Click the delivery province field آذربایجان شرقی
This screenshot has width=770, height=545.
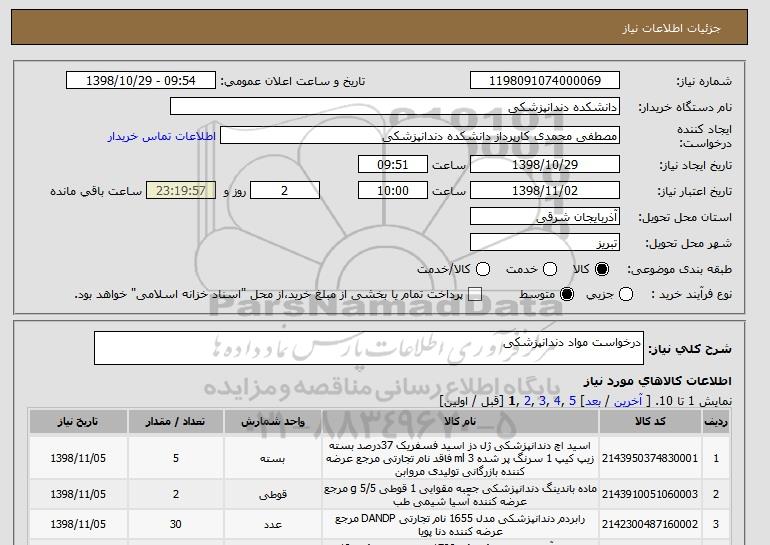click(545, 217)
